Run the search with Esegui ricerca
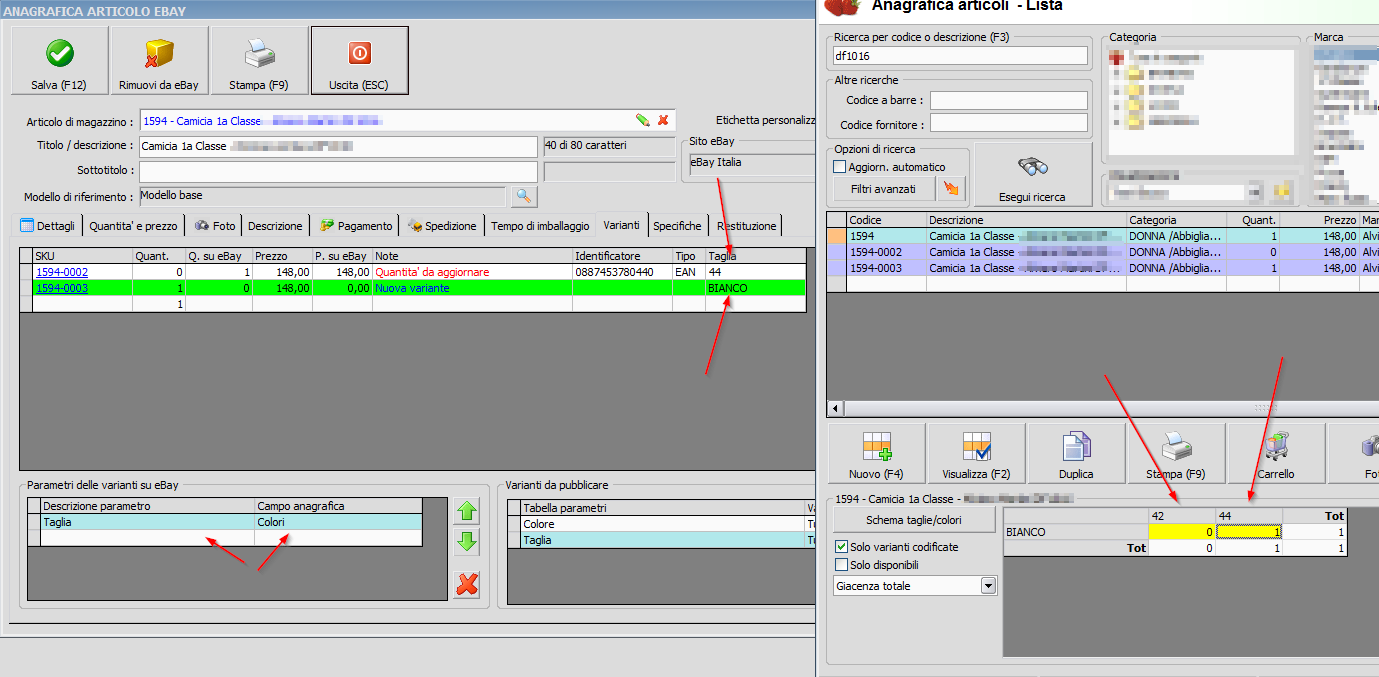Screen dimensions: 1379x677 coord(1032,175)
